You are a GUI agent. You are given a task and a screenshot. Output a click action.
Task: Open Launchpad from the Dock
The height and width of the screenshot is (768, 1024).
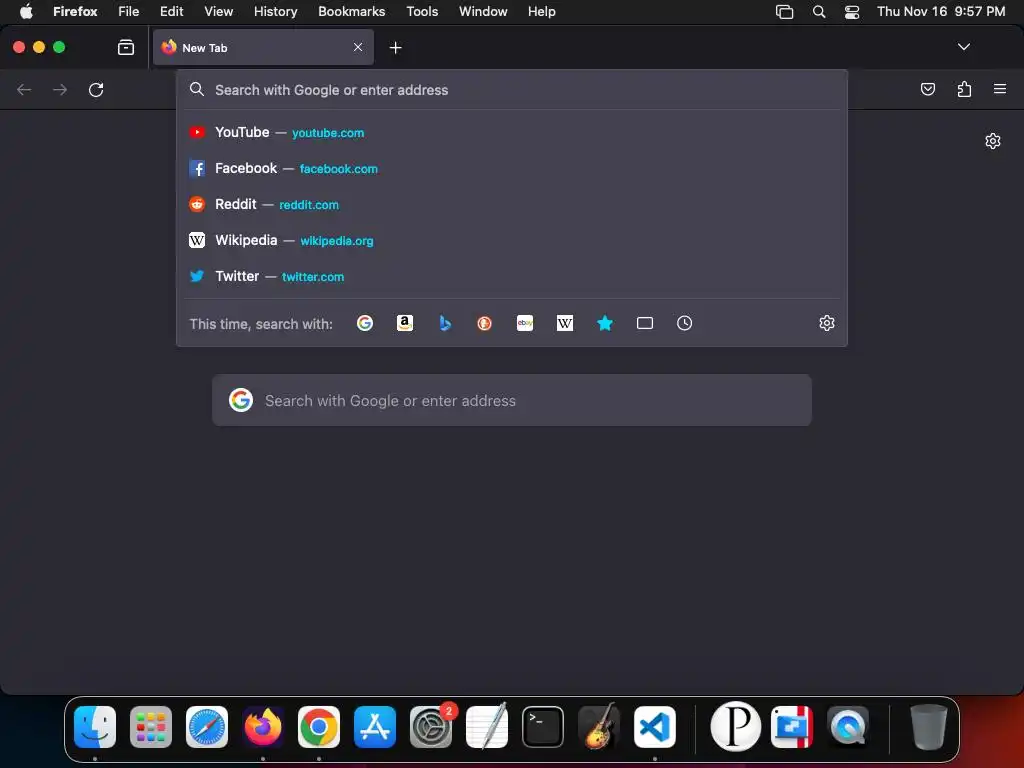151,727
